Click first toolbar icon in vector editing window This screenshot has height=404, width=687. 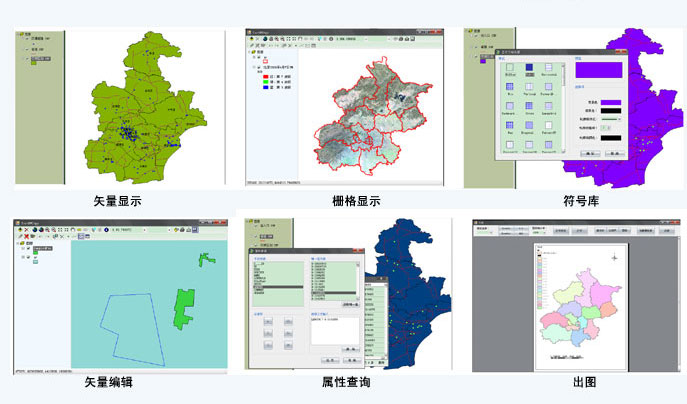coord(18,229)
